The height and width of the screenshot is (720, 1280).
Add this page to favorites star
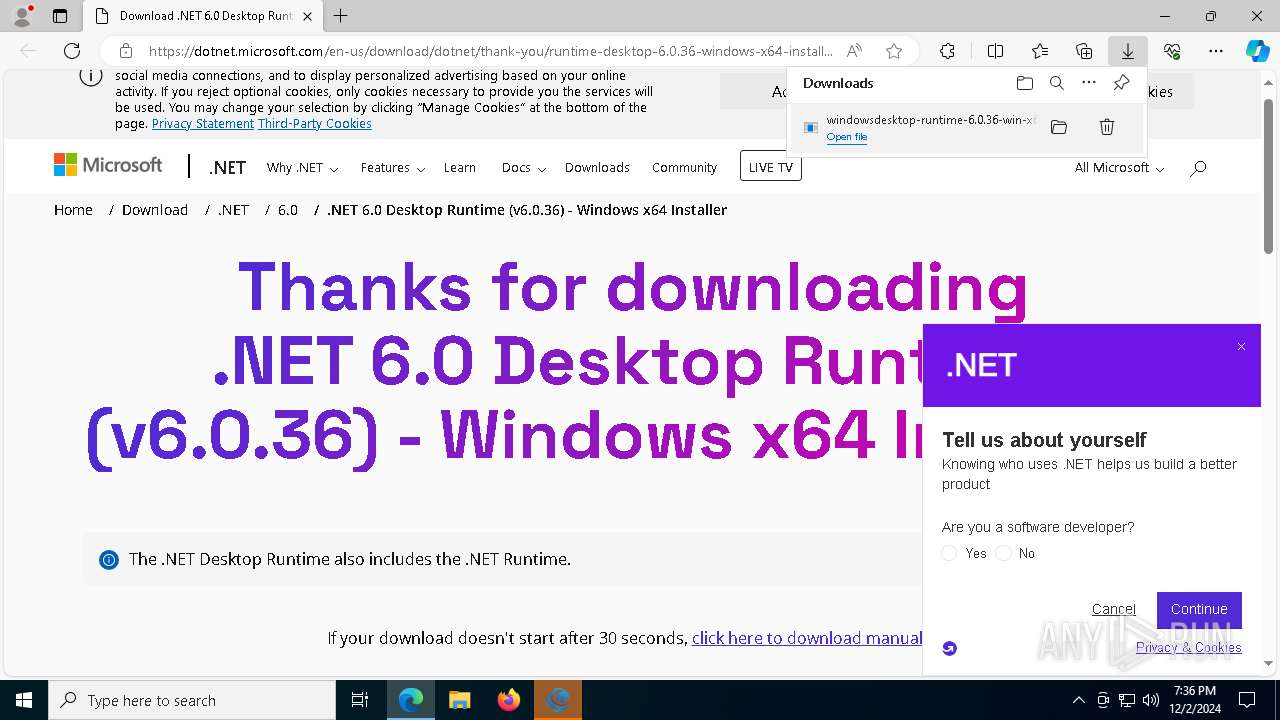[x=894, y=51]
